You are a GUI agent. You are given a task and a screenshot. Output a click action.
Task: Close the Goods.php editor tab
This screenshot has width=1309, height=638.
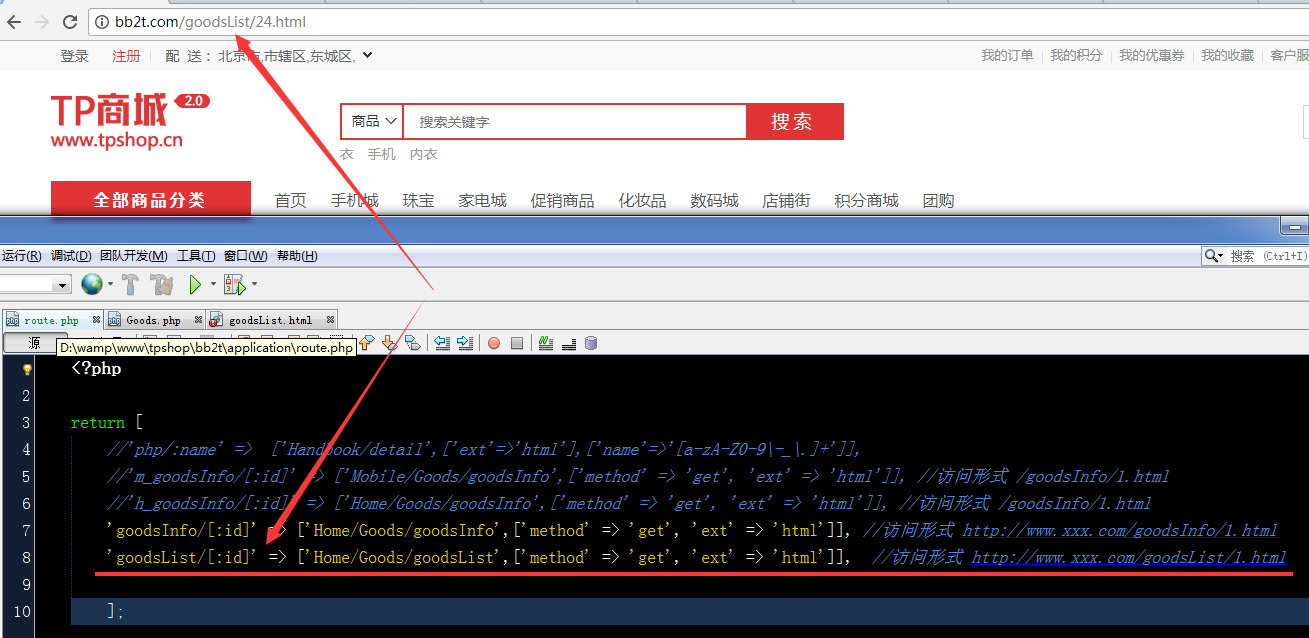tap(199, 320)
